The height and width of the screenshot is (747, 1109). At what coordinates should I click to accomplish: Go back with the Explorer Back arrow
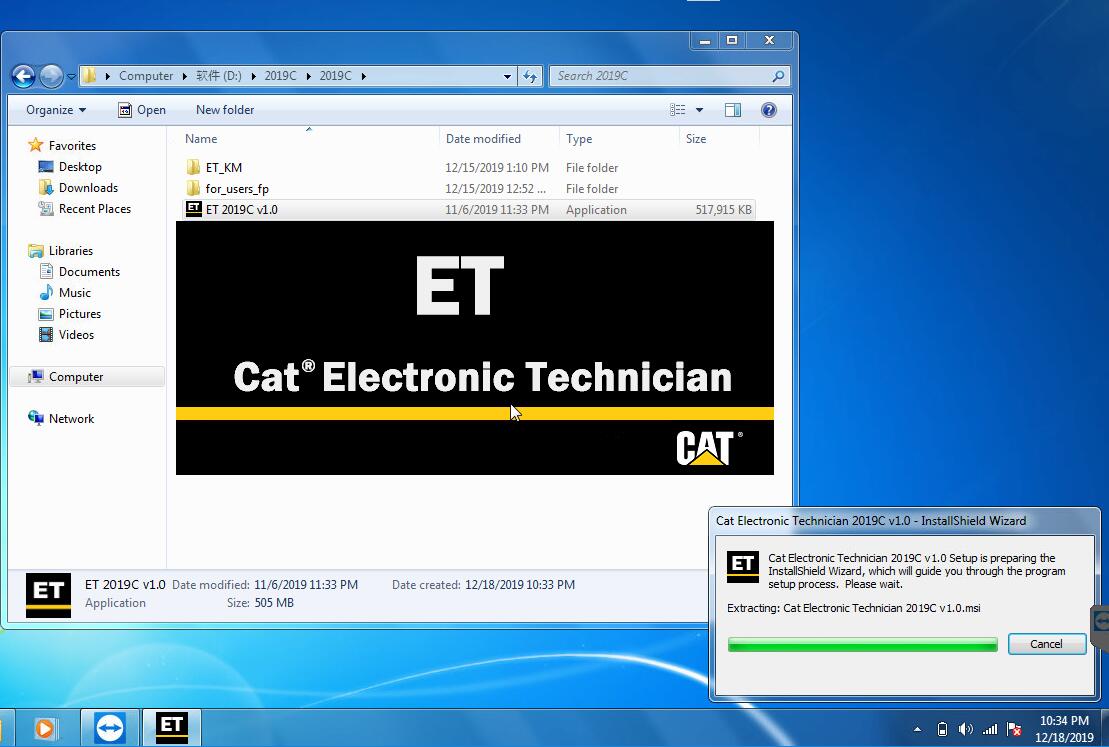pyautogui.click(x=23, y=76)
